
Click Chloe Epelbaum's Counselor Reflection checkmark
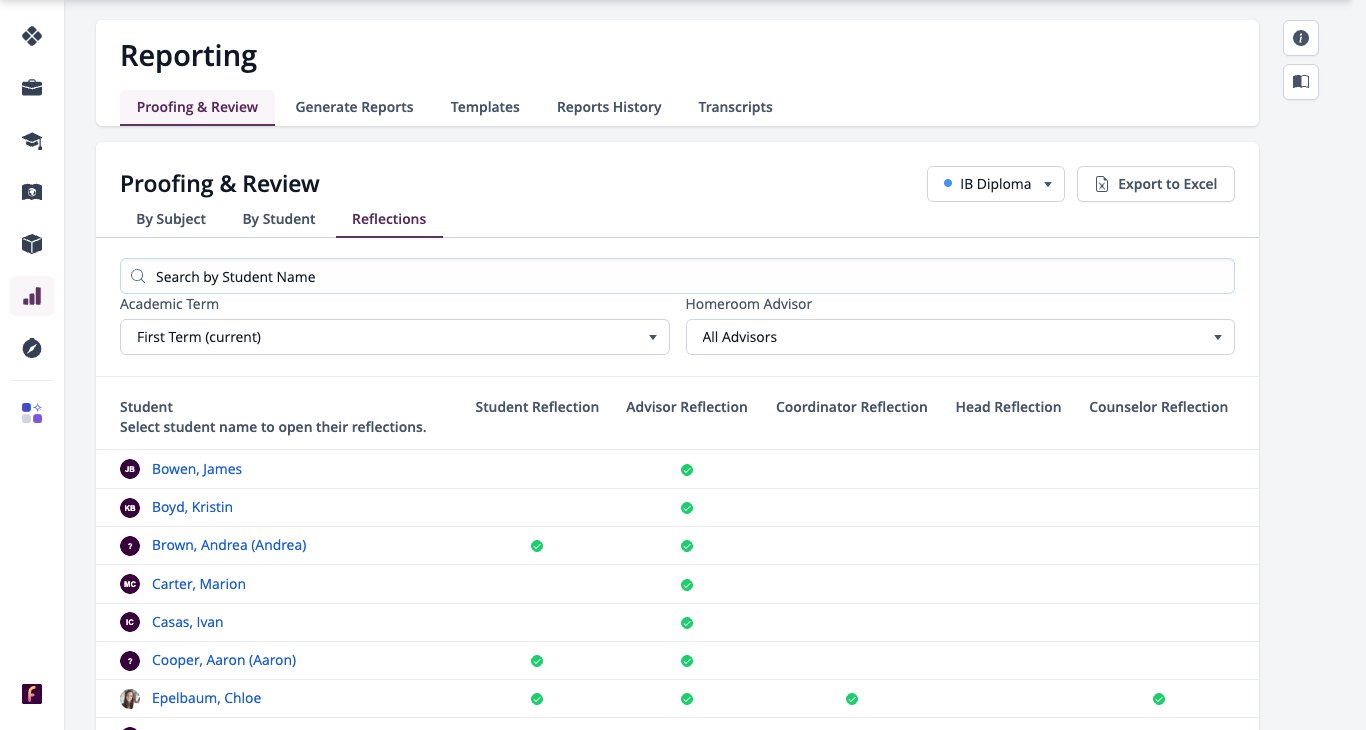tap(1159, 699)
